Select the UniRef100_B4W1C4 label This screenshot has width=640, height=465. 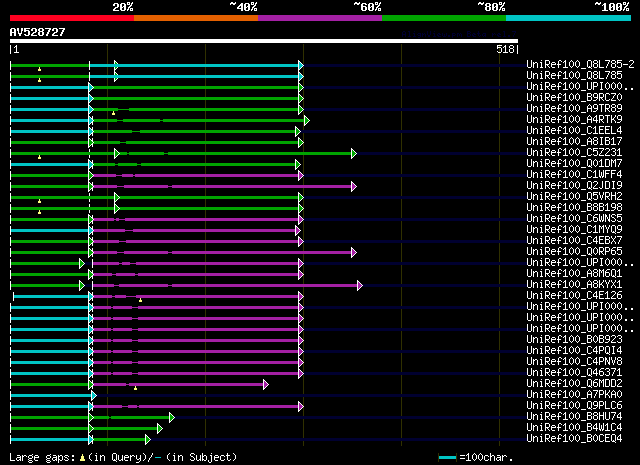[574, 428]
